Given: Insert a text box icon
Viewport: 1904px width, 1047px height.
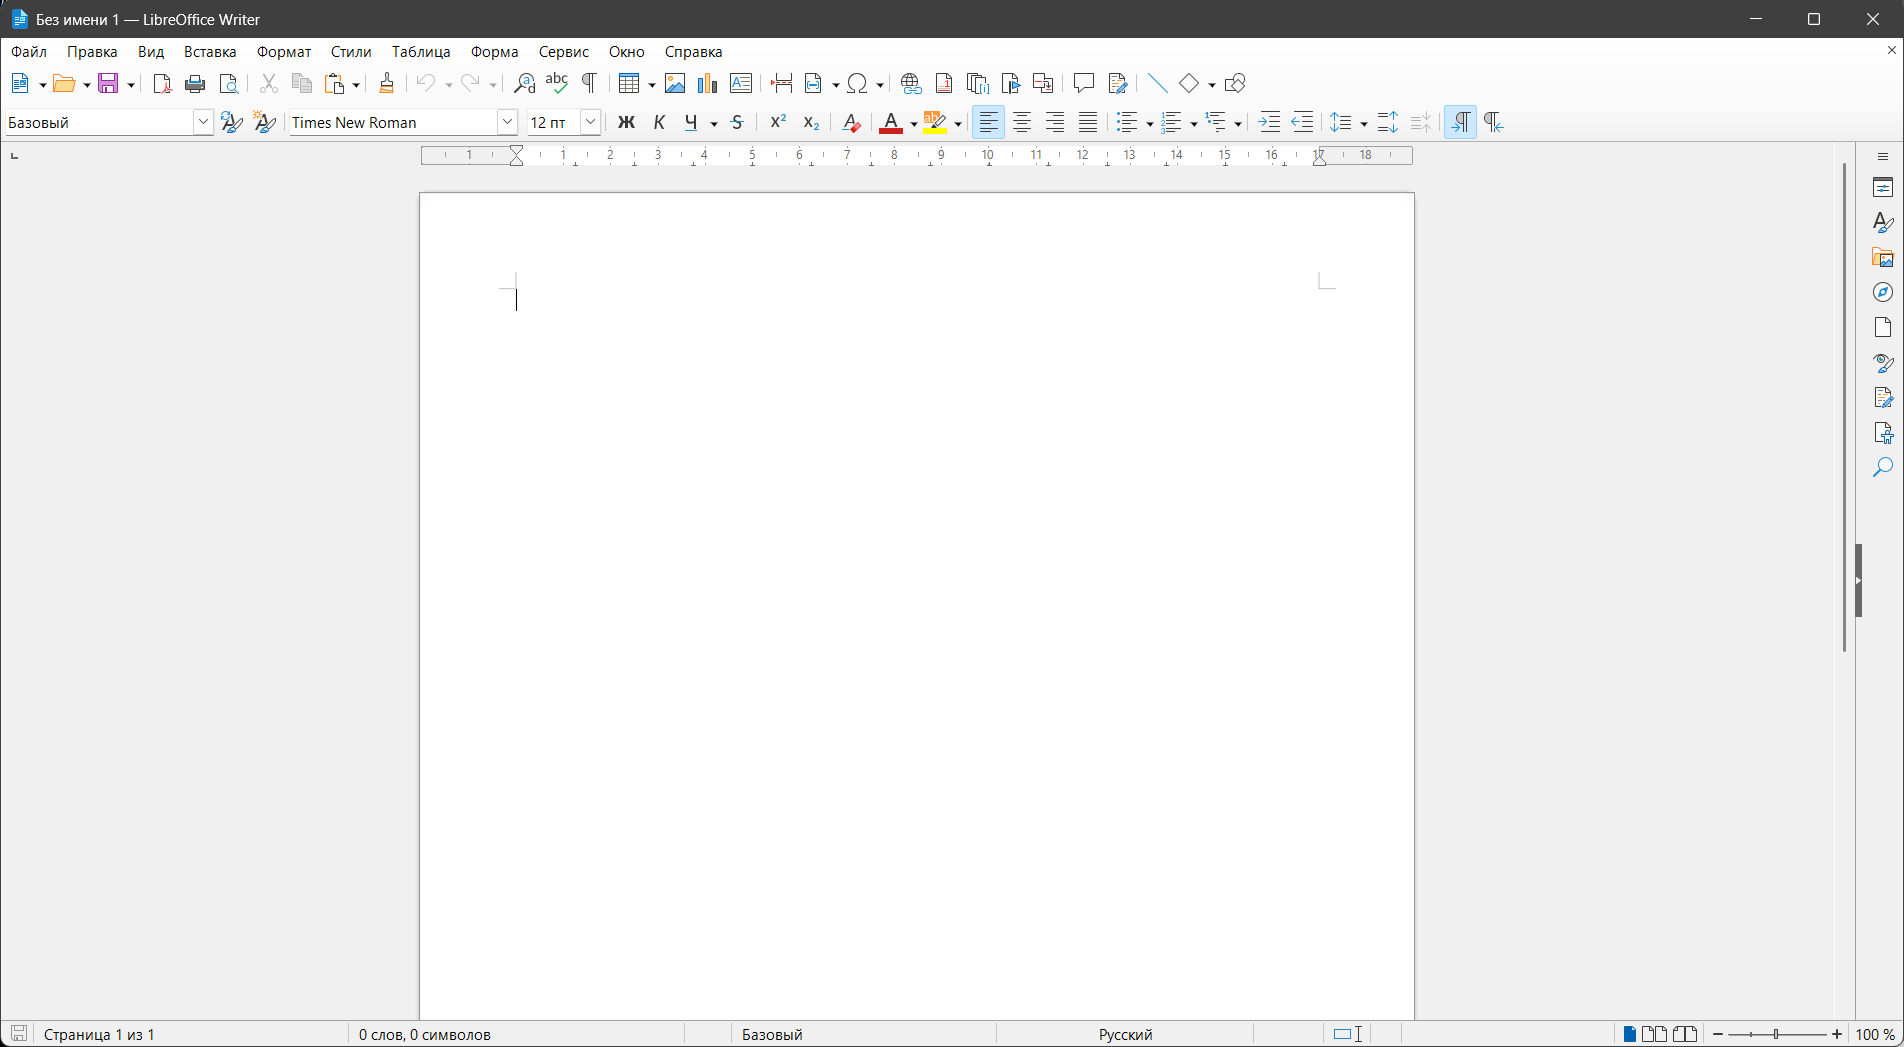Looking at the screenshot, I should click(741, 84).
